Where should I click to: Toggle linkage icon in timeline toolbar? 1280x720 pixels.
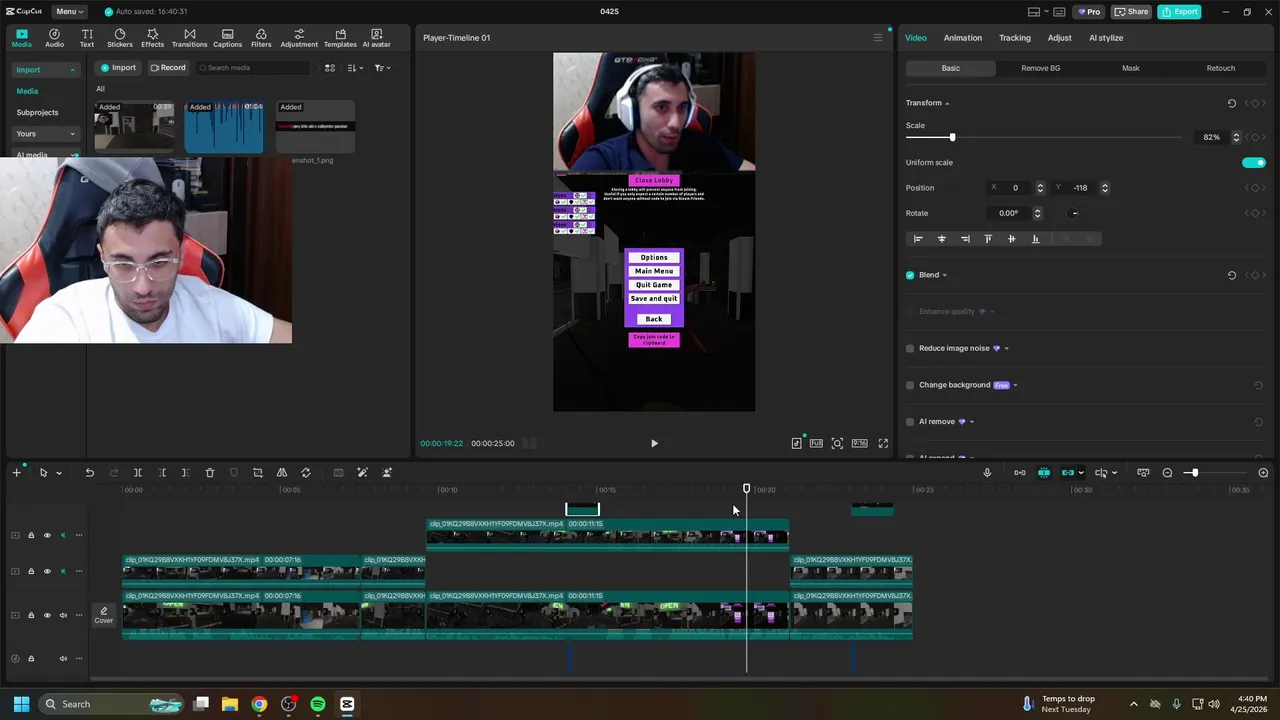click(1068, 473)
